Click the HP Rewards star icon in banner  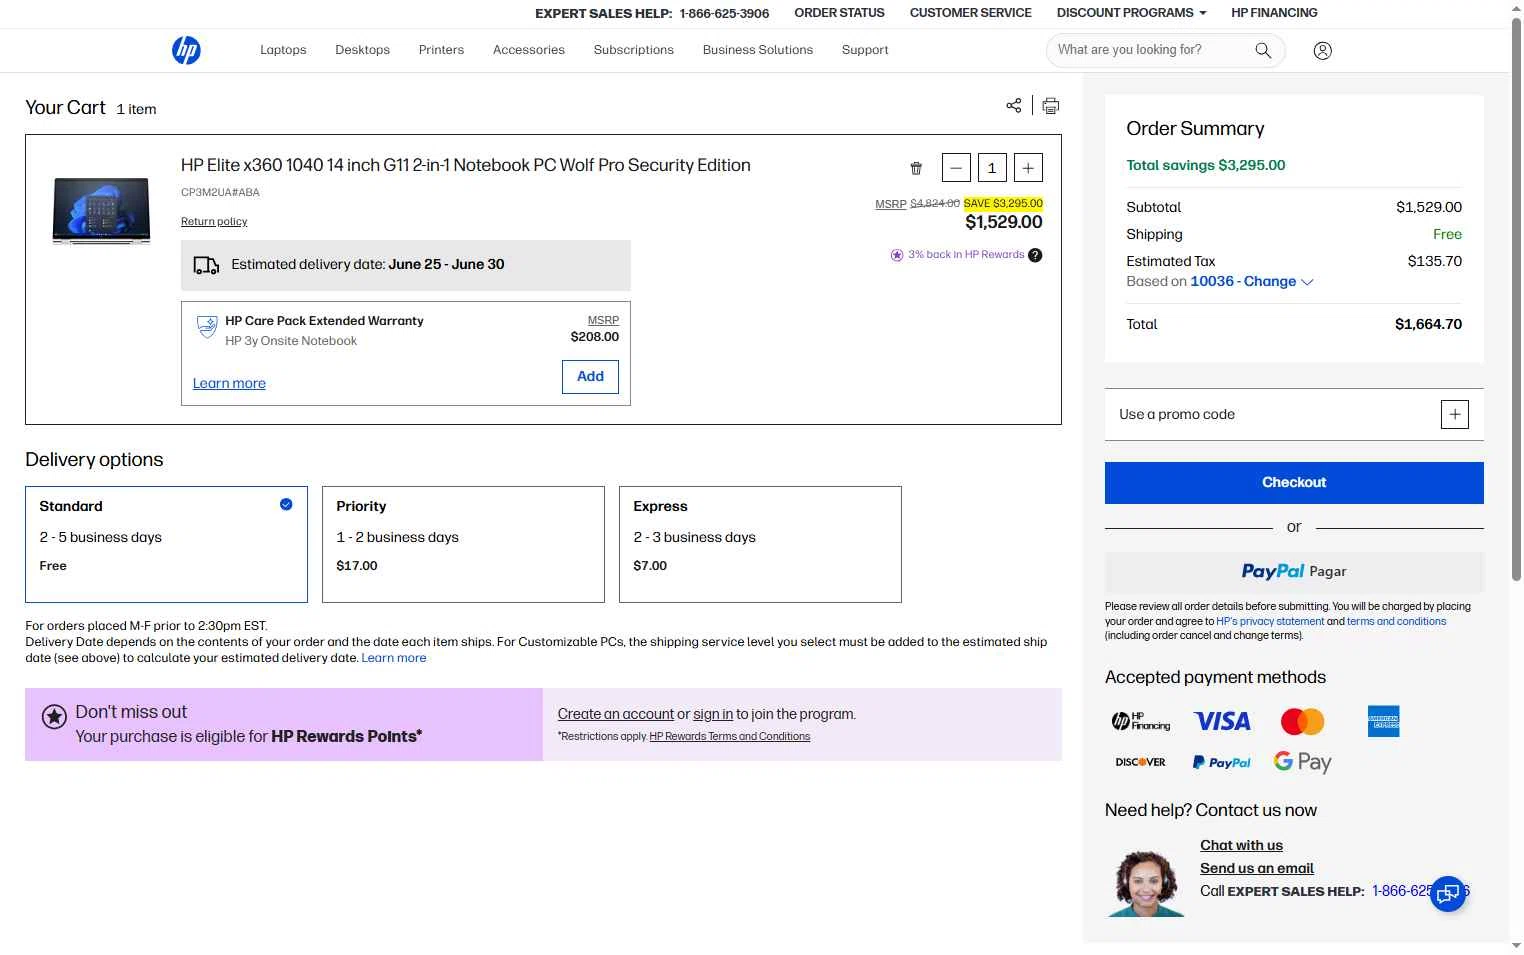click(54, 717)
